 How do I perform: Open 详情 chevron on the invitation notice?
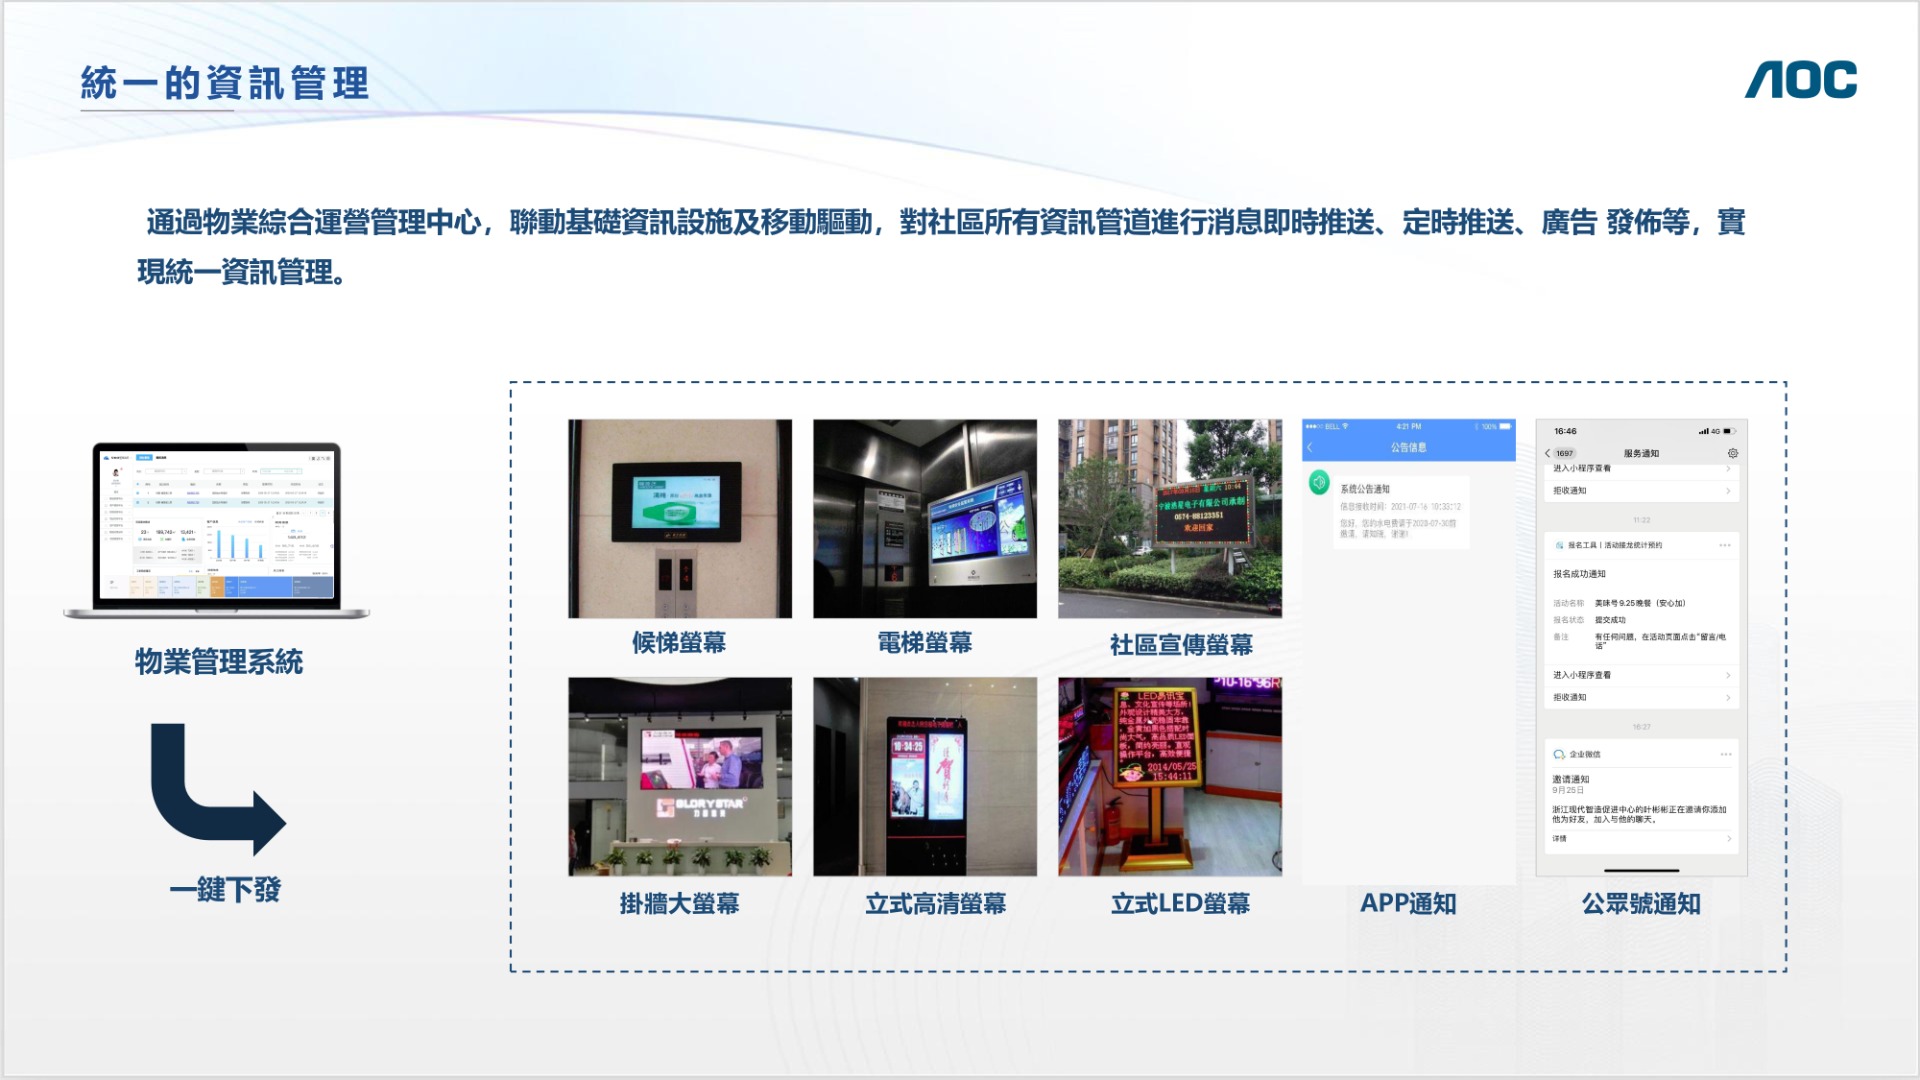1728,838
